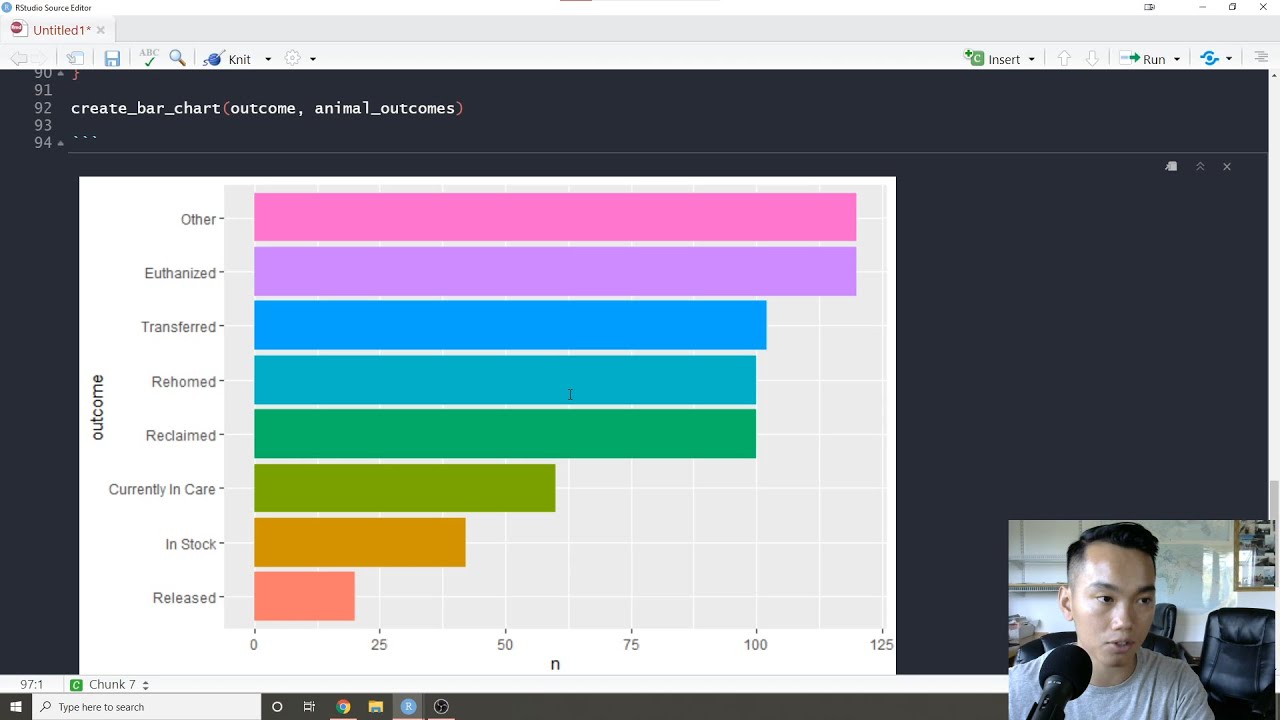Click the green Reclaimed bar
Viewport: 1280px width, 720px height.
click(x=505, y=434)
